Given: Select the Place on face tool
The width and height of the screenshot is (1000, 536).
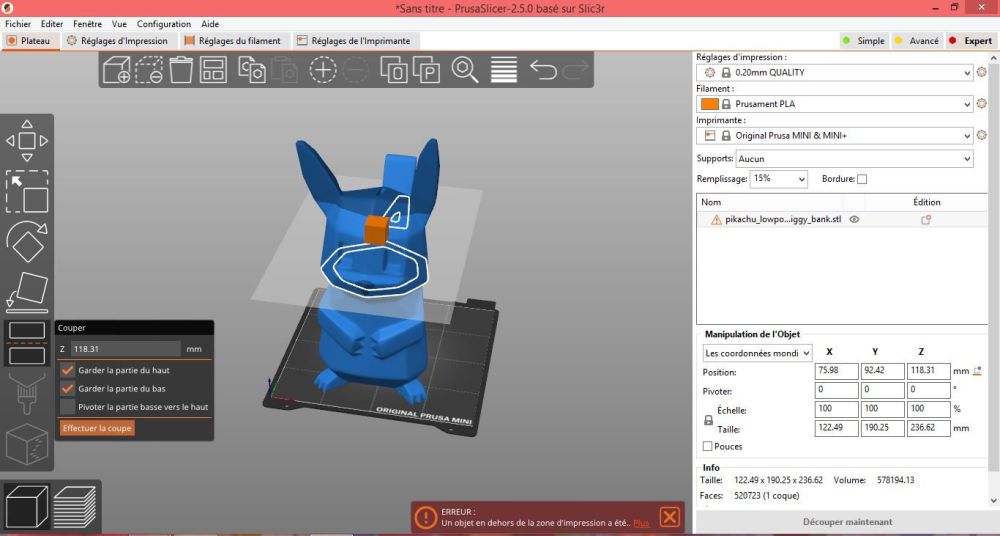Looking at the screenshot, I should pos(27,290).
